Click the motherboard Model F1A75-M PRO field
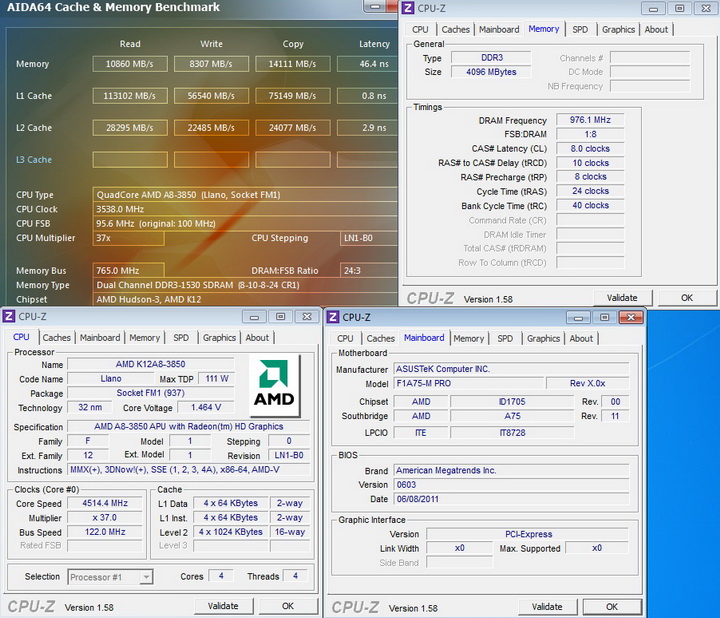 click(x=469, y=383)
